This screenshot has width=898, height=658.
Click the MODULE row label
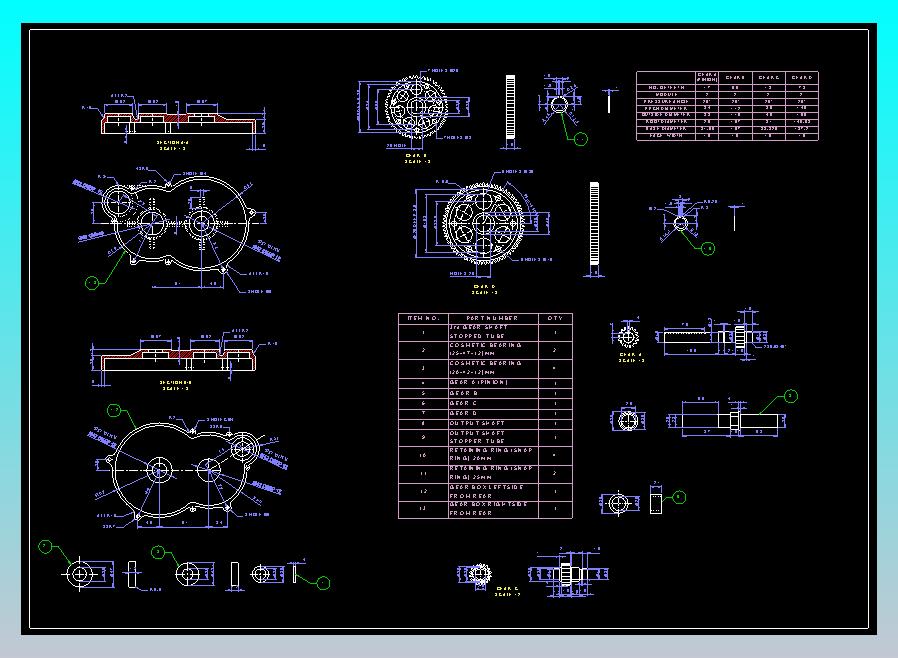click(x=666, y=94)
